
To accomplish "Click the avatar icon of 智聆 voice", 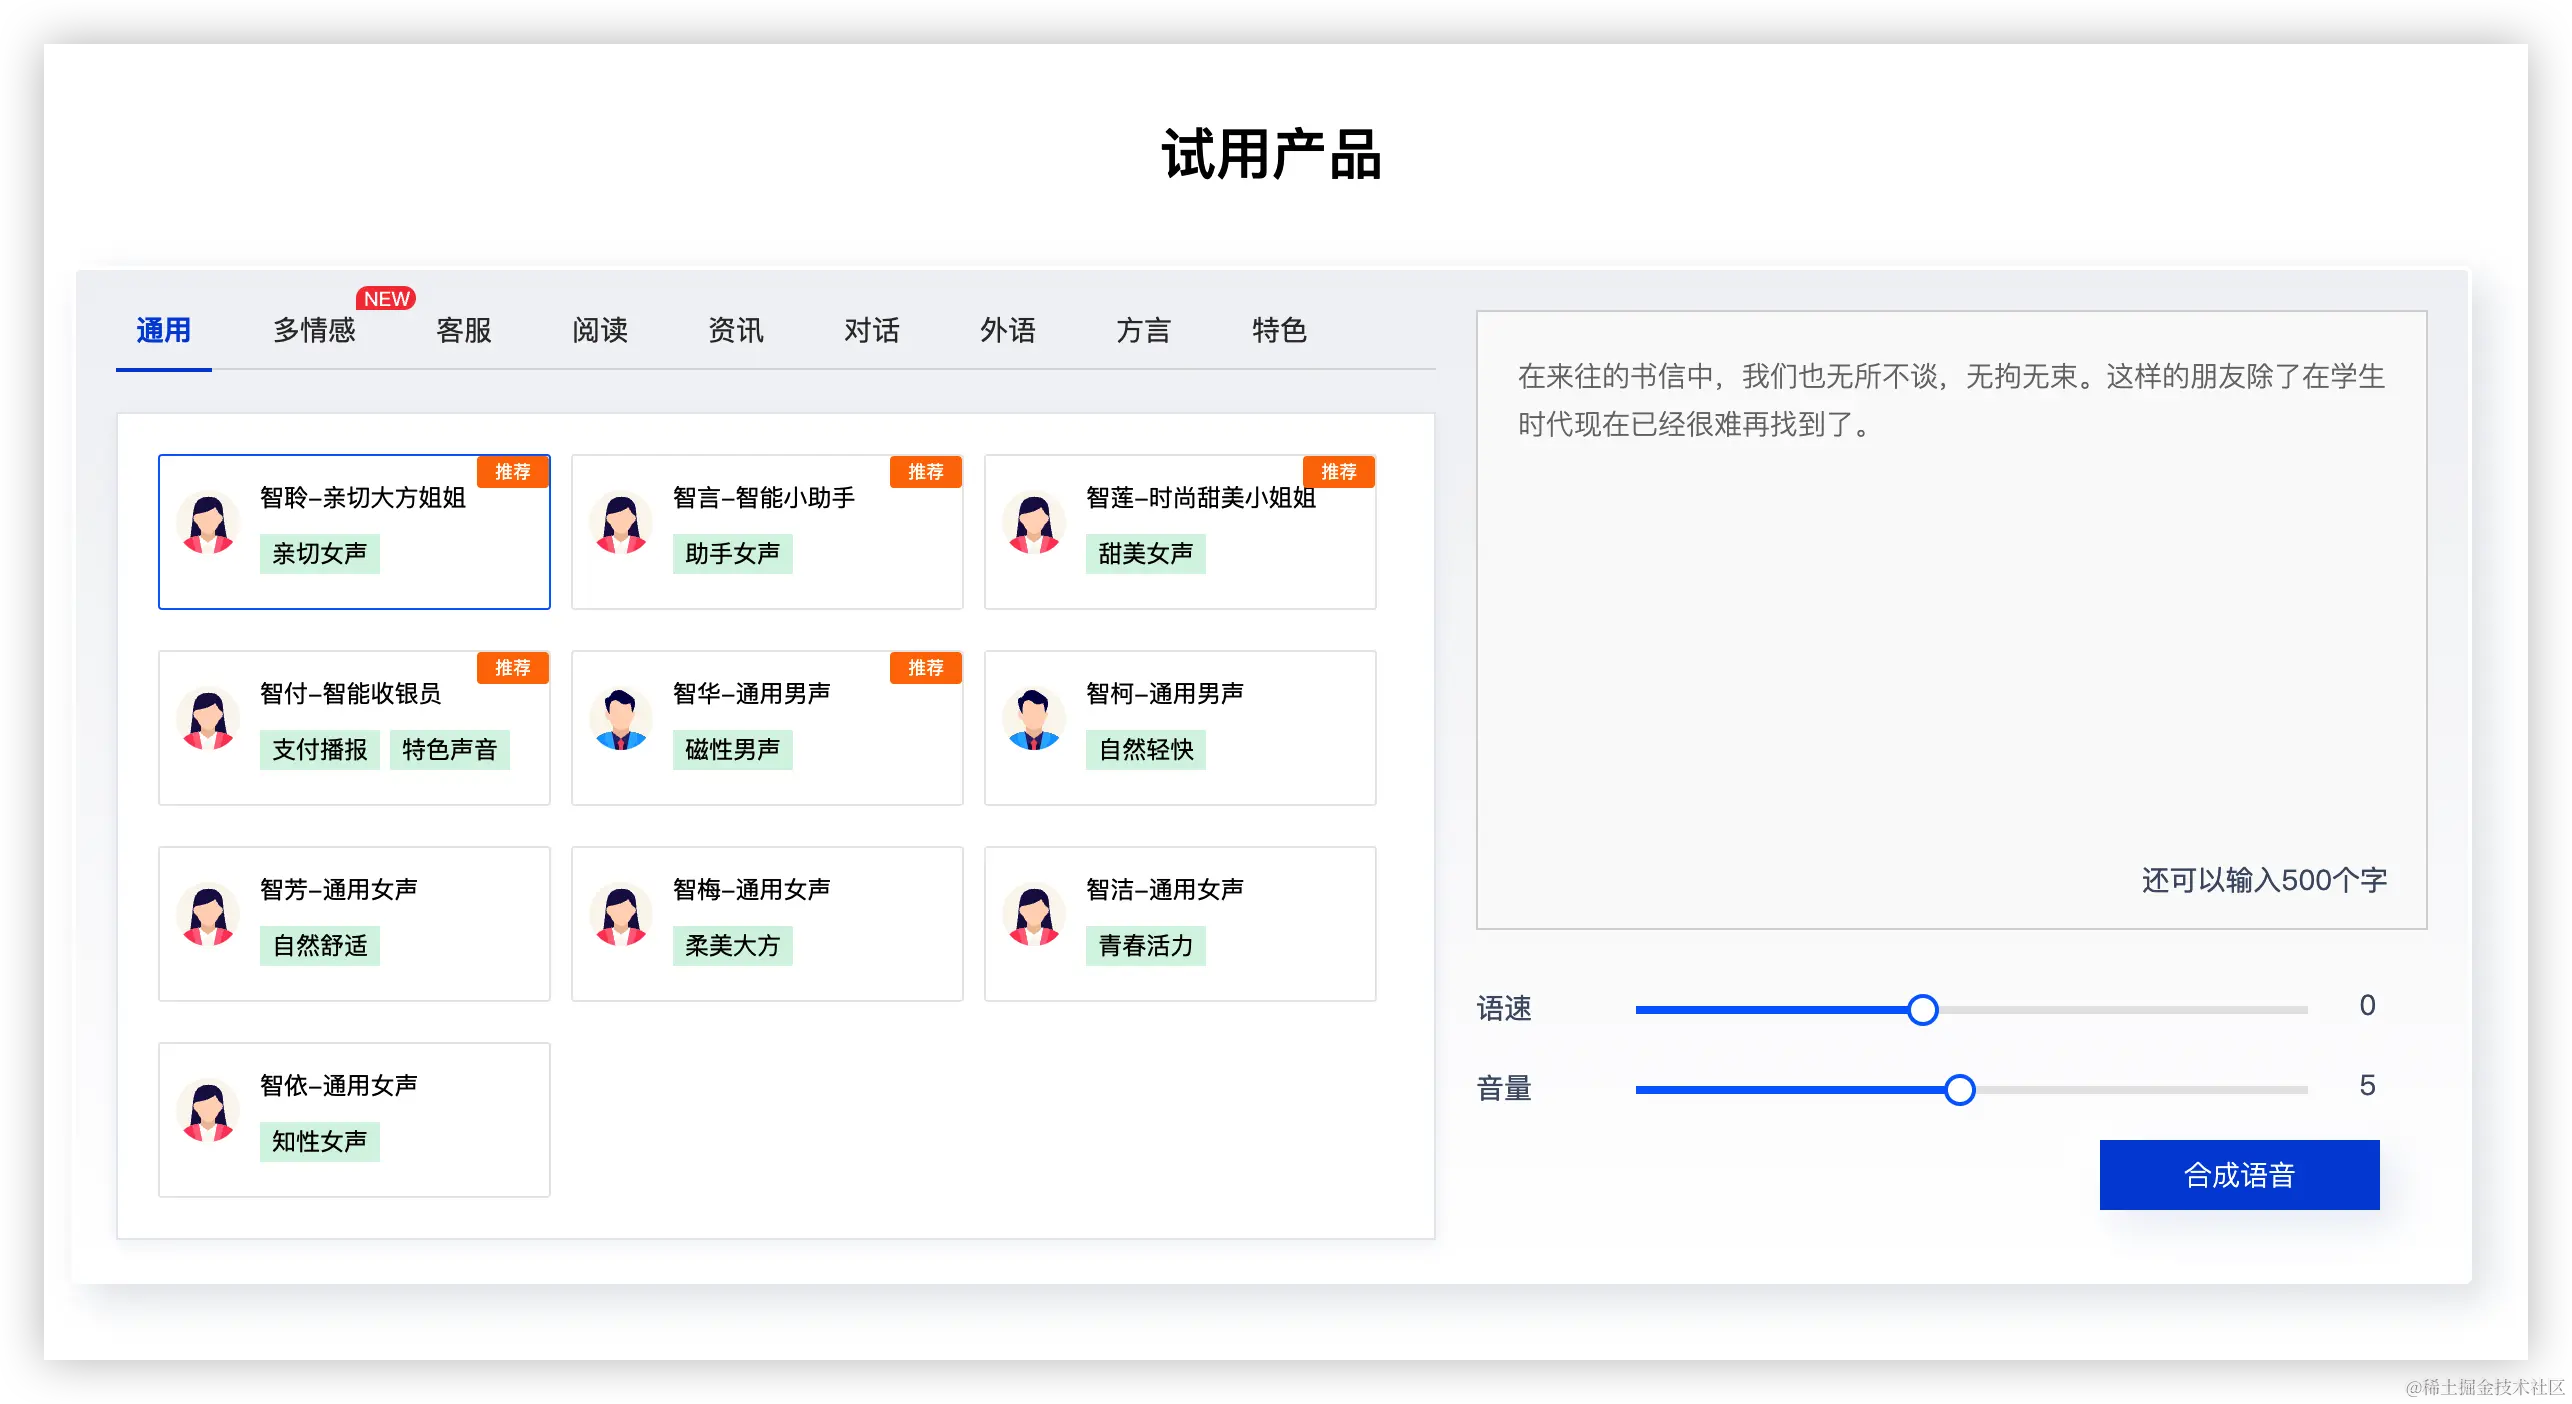I will (208, 525).
